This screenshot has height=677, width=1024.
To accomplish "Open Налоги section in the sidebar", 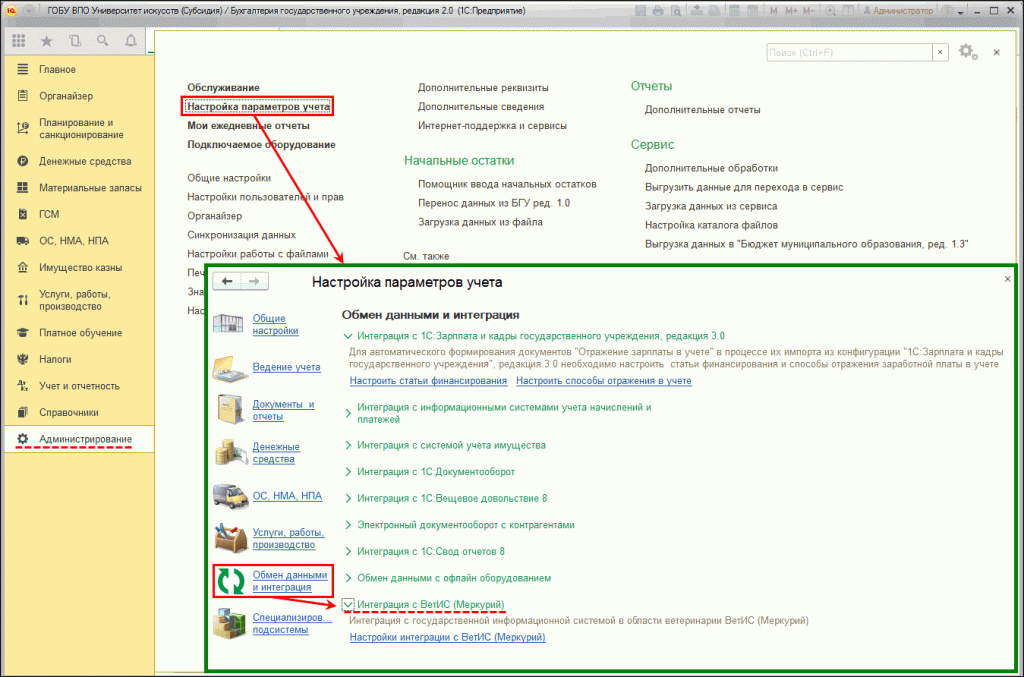I will coord(55,359).
